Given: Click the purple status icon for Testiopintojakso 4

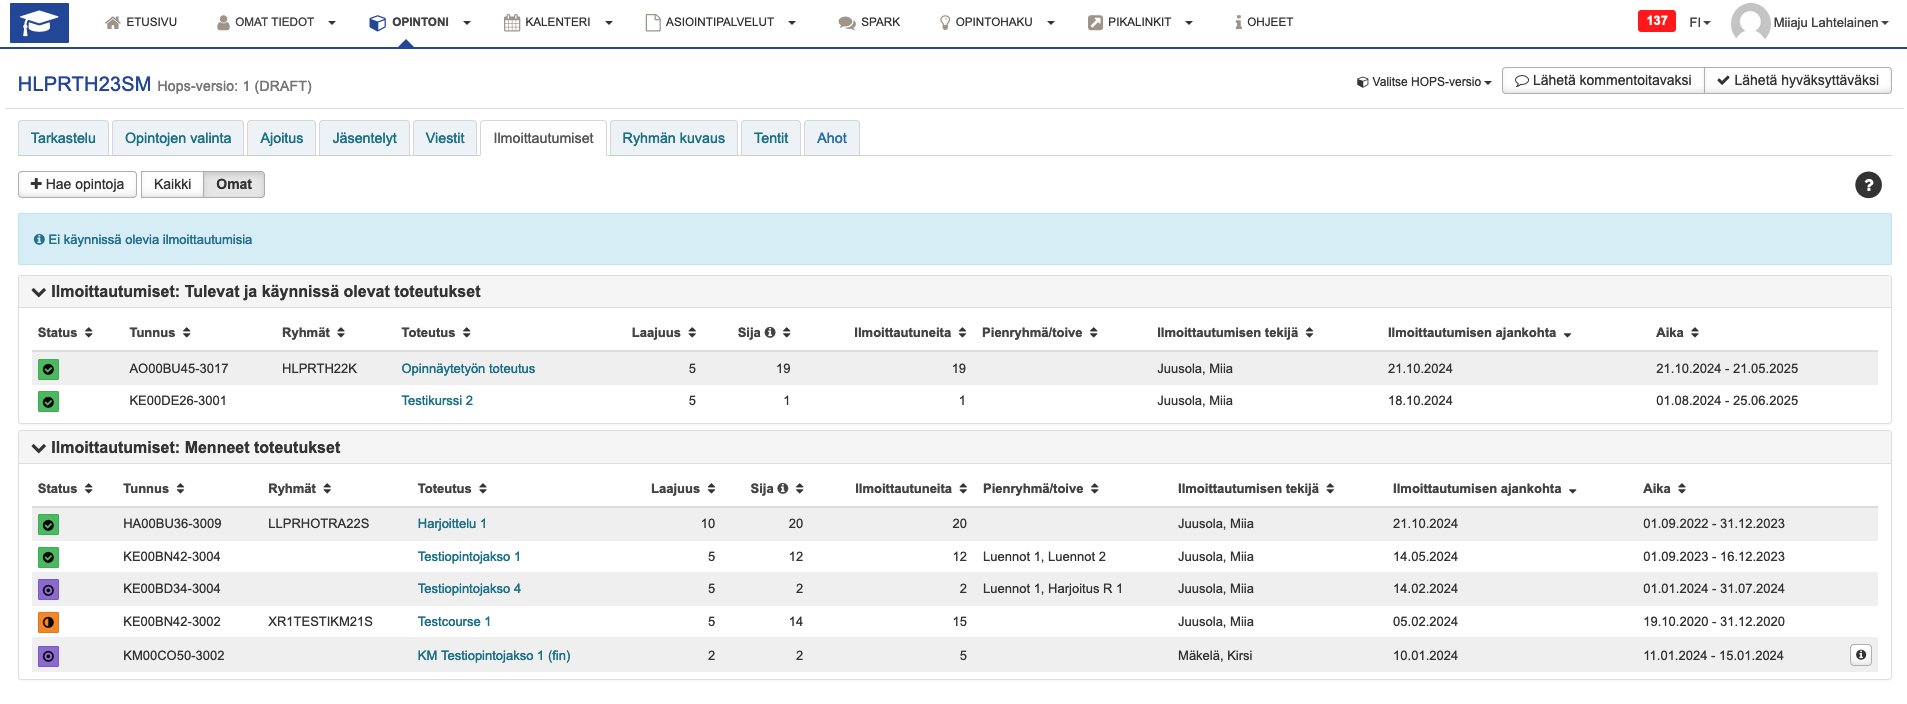Looking at the screenshot, I should click(x=48, y=590).
